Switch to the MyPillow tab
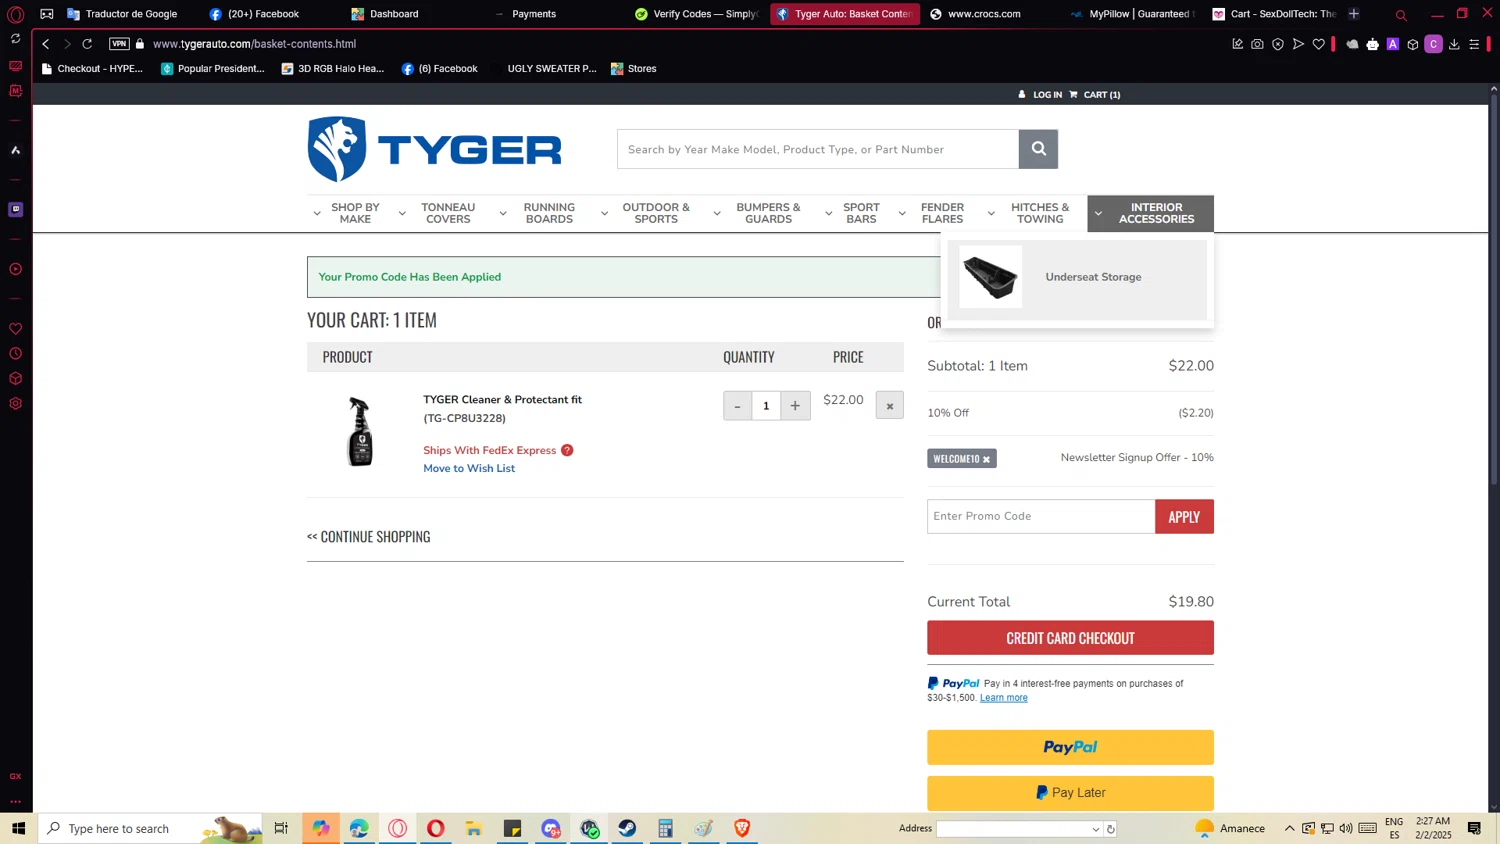The image size is (1500, 844). click(x=1133, y=14)
